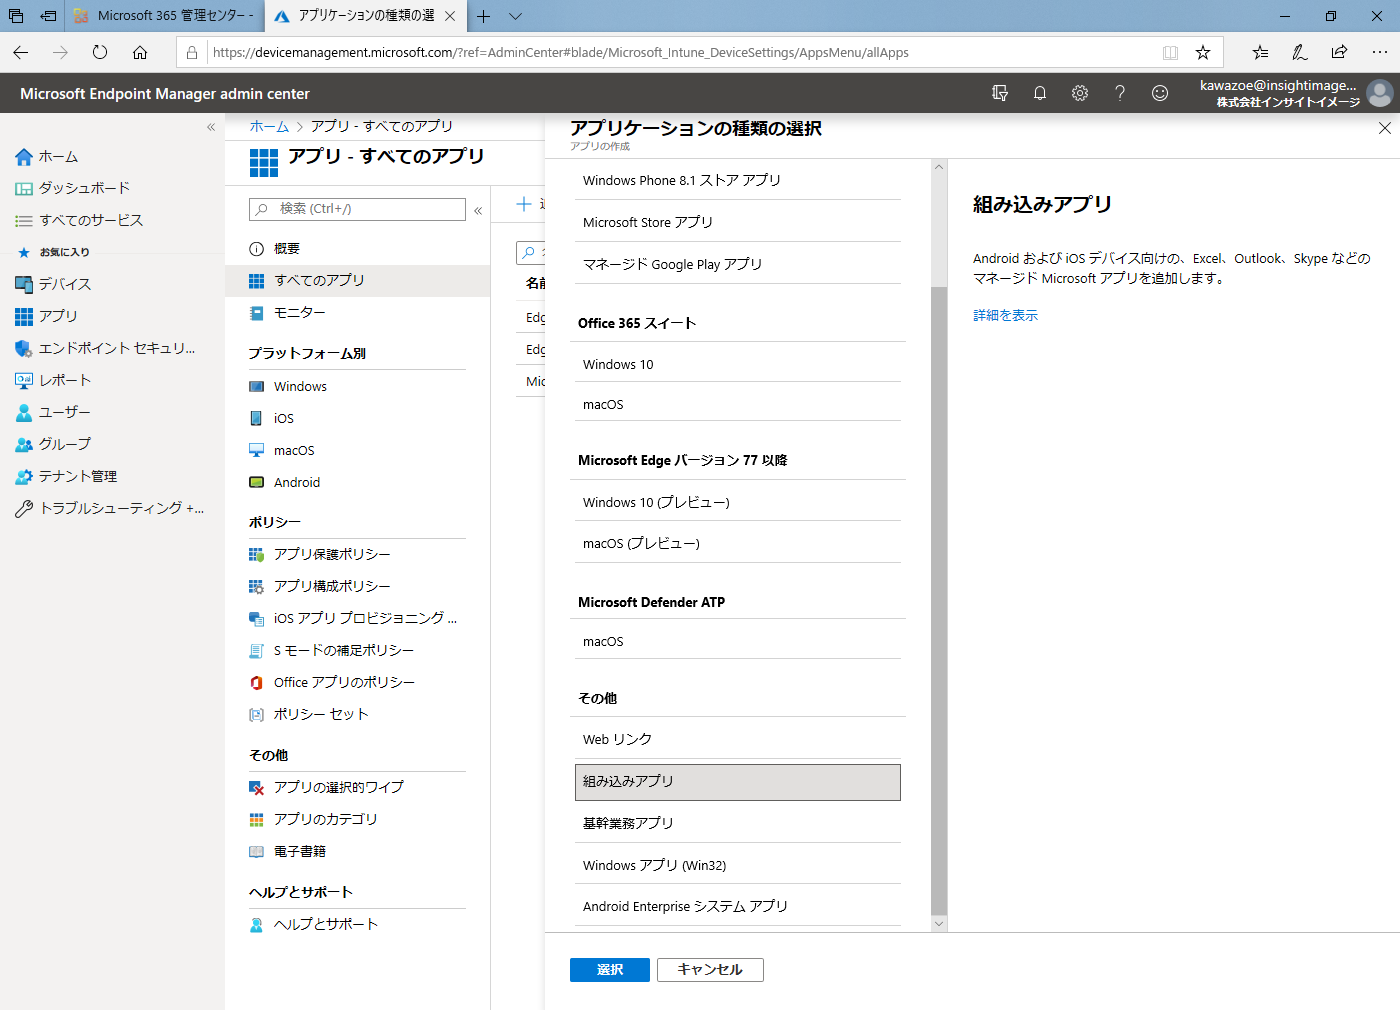Choose Managed Google Play app (マネージド Google Play)

click(738, 265)
